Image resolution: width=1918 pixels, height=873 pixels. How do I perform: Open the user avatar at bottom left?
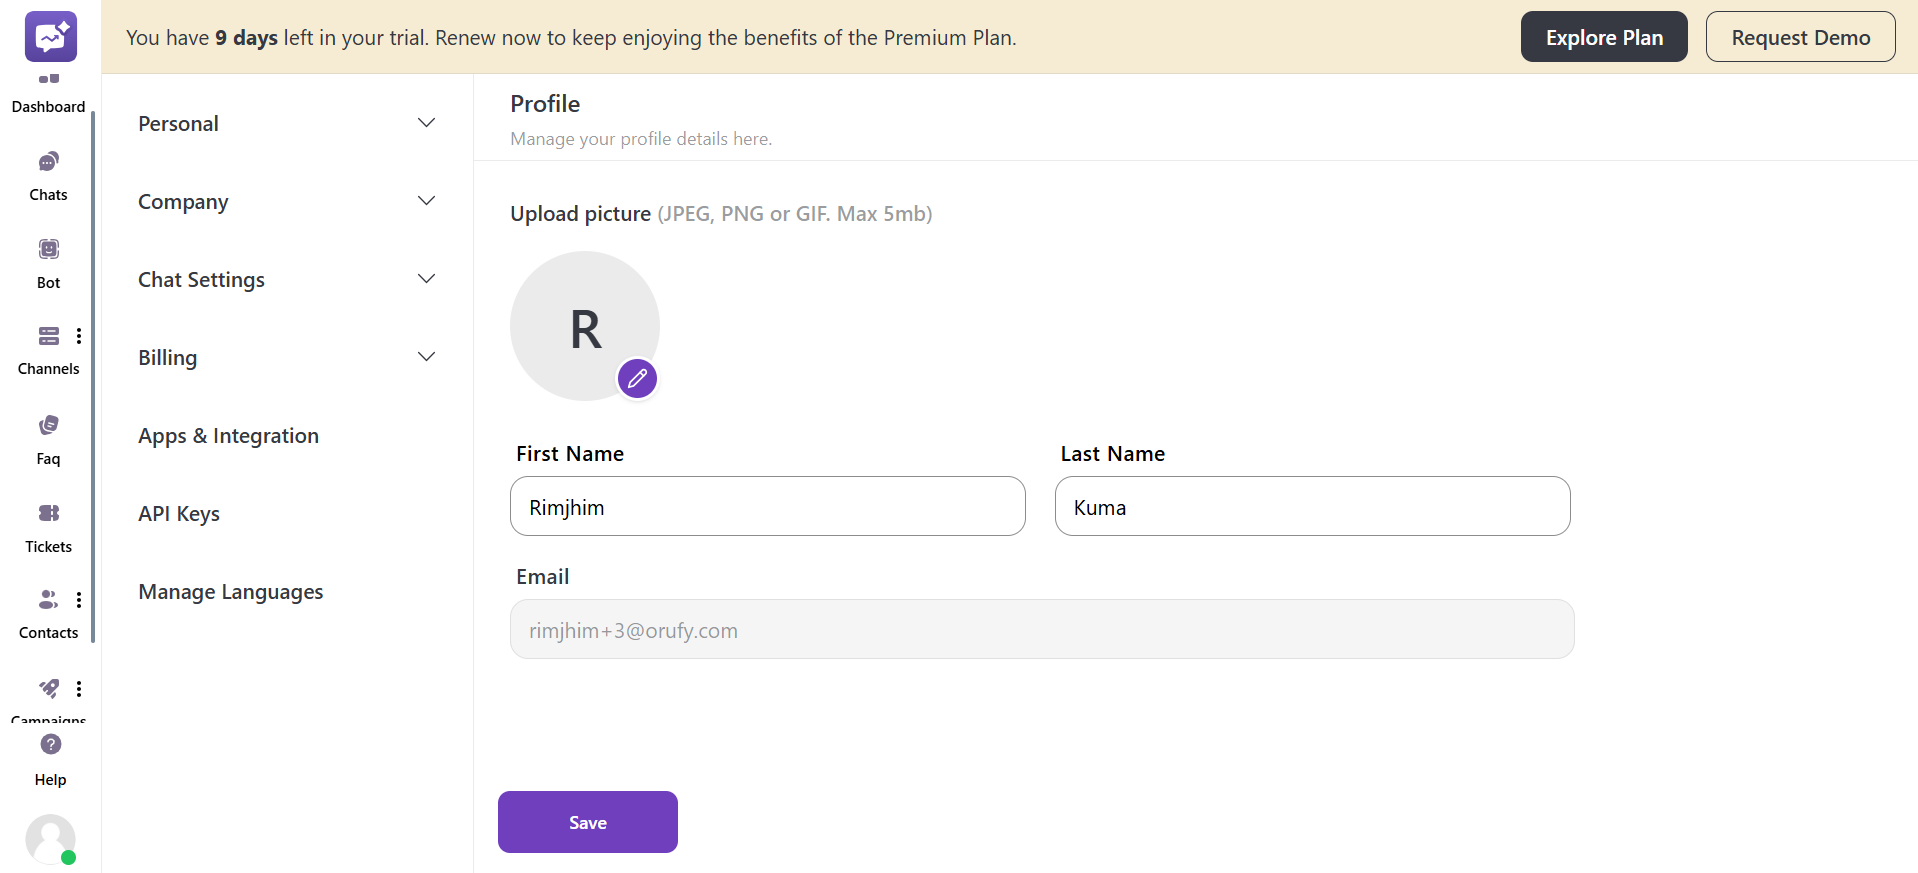[50, 839]
